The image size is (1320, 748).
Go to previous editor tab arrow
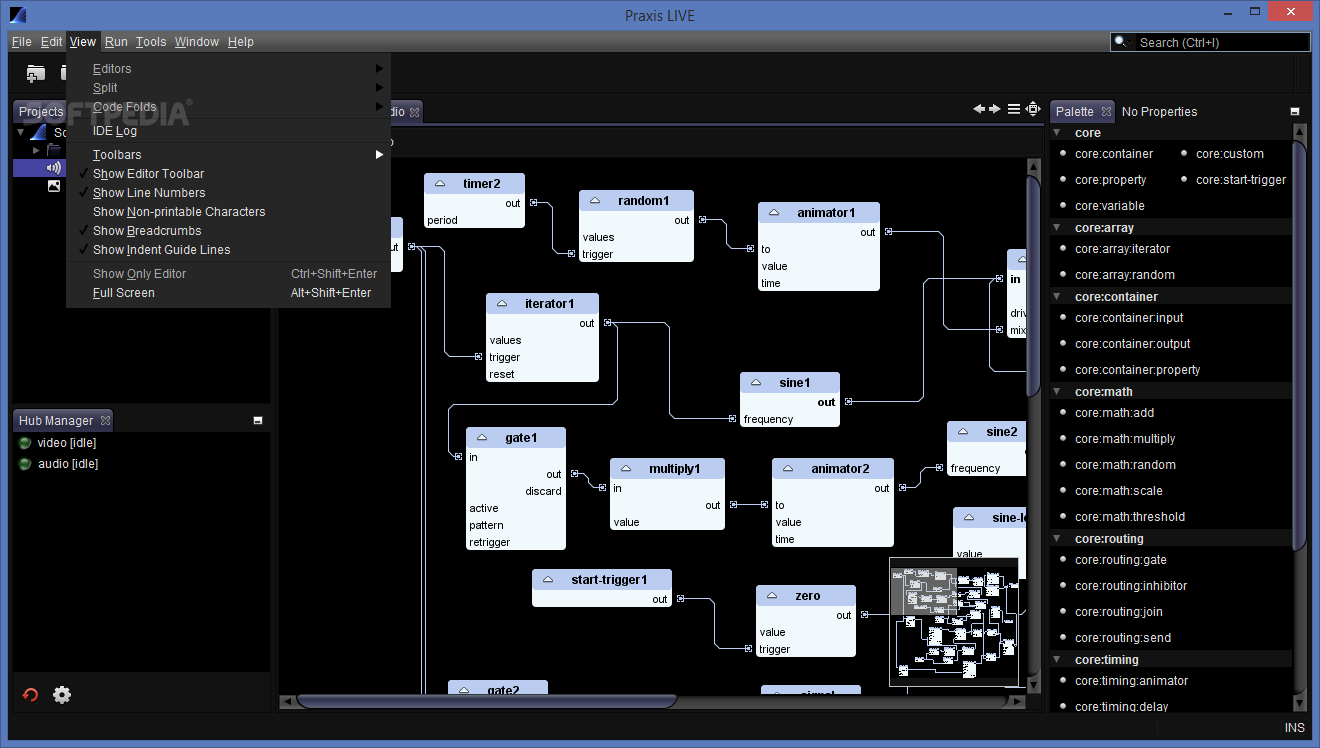[x=980, y=109]
